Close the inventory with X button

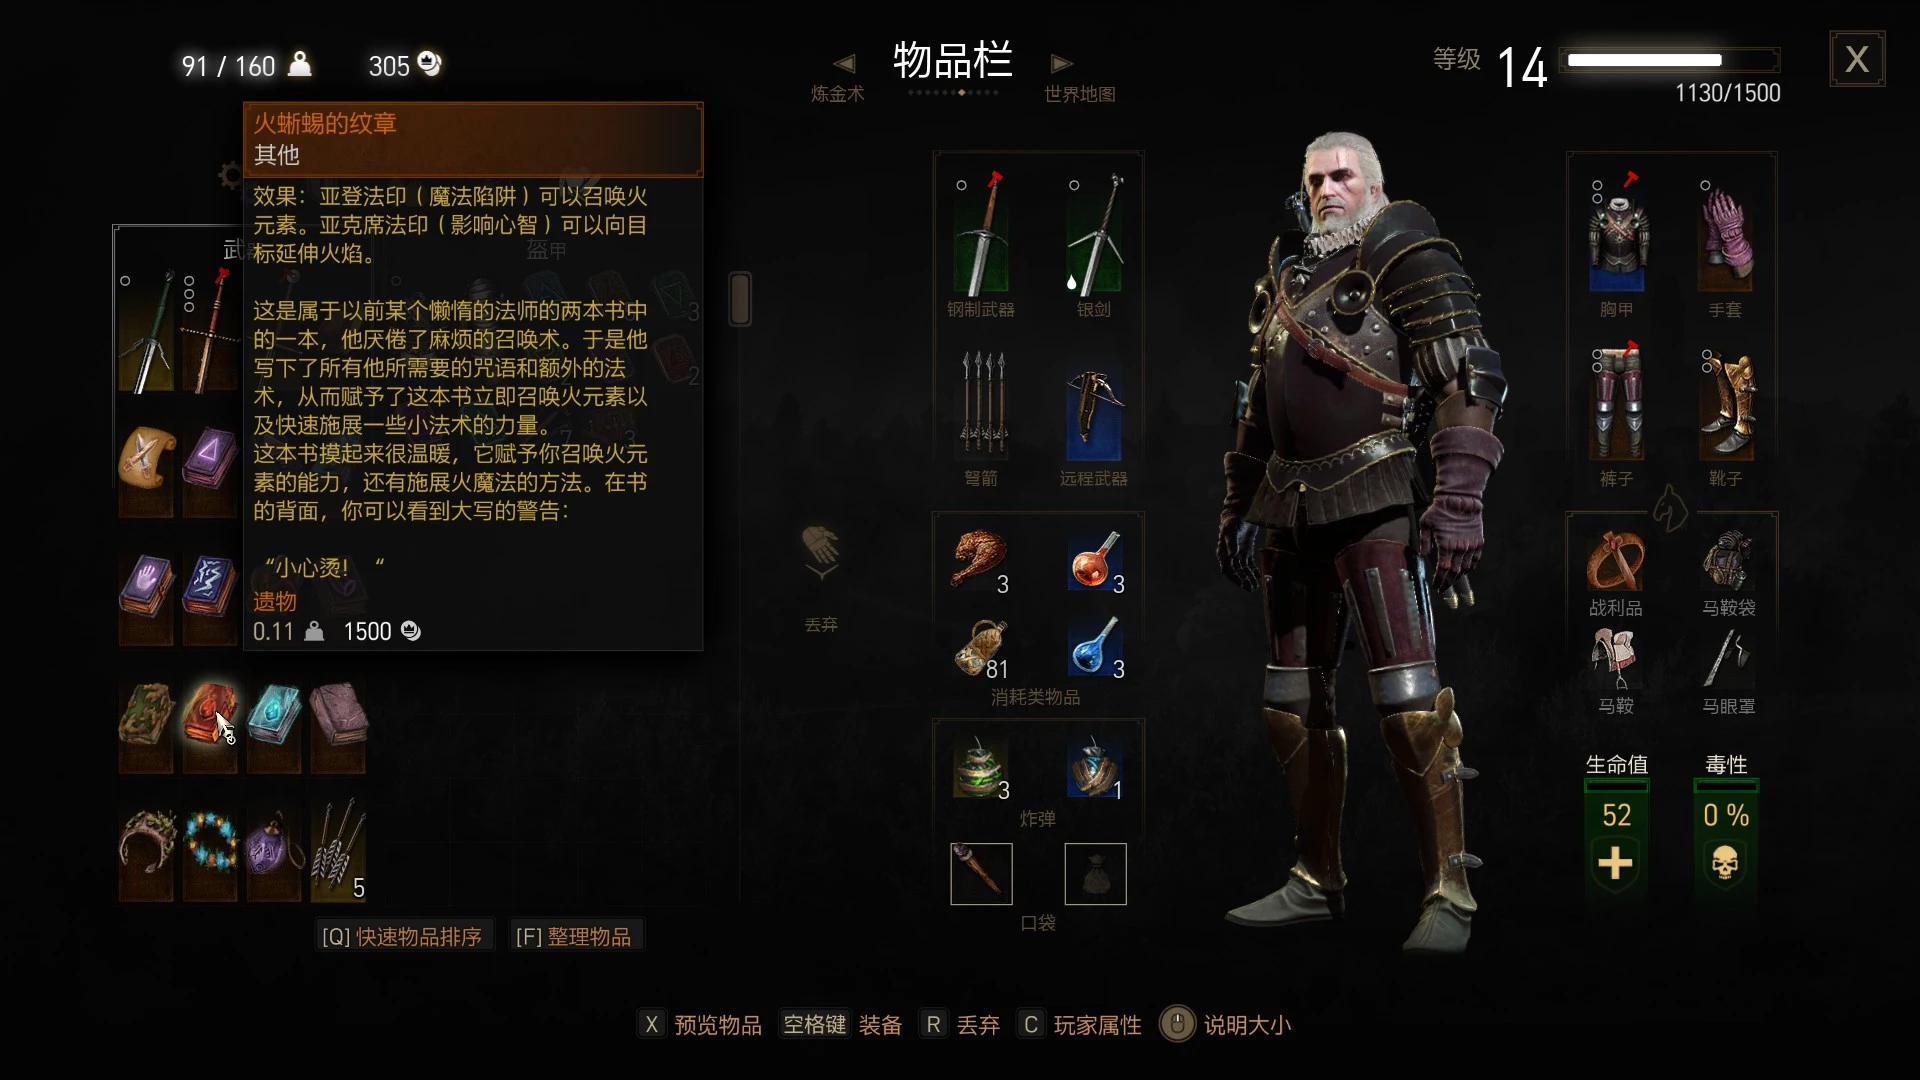(1857, 59)
